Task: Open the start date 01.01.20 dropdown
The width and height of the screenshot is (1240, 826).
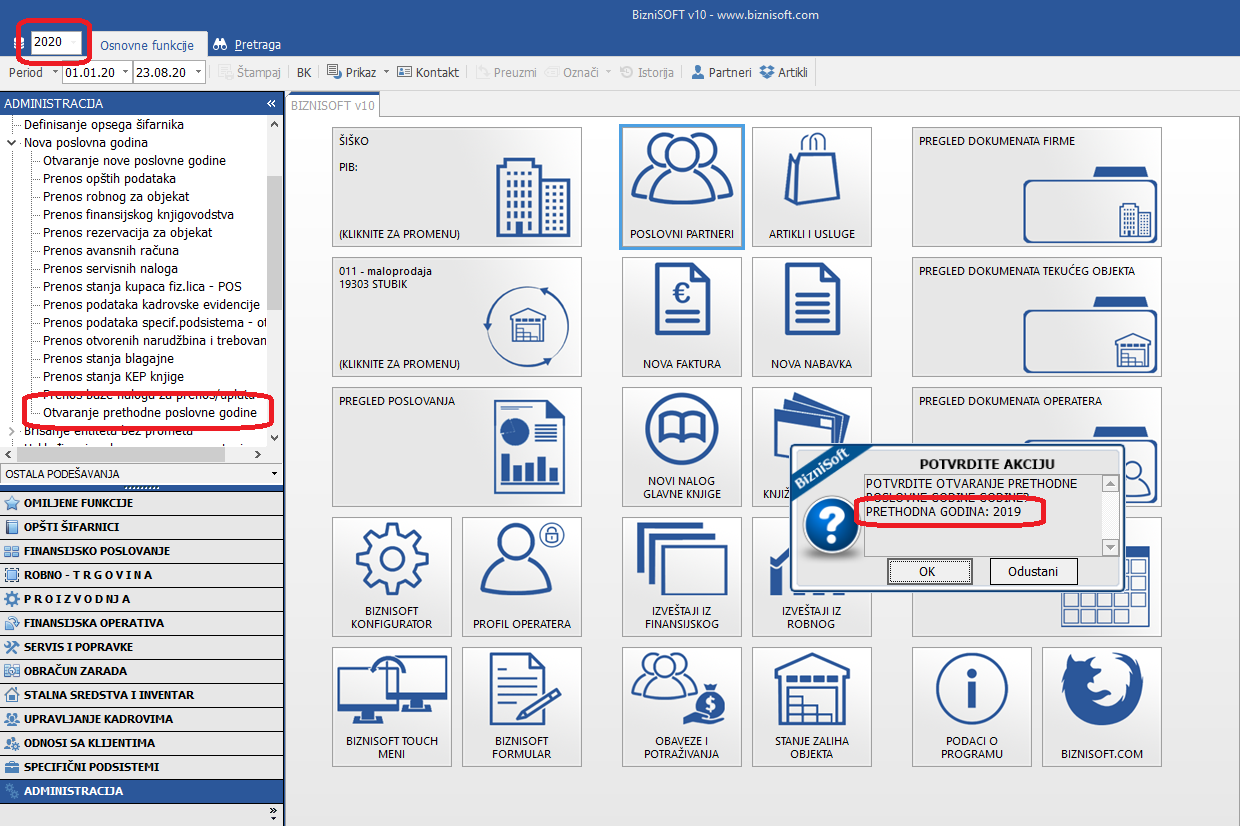Action: [126, 72]
